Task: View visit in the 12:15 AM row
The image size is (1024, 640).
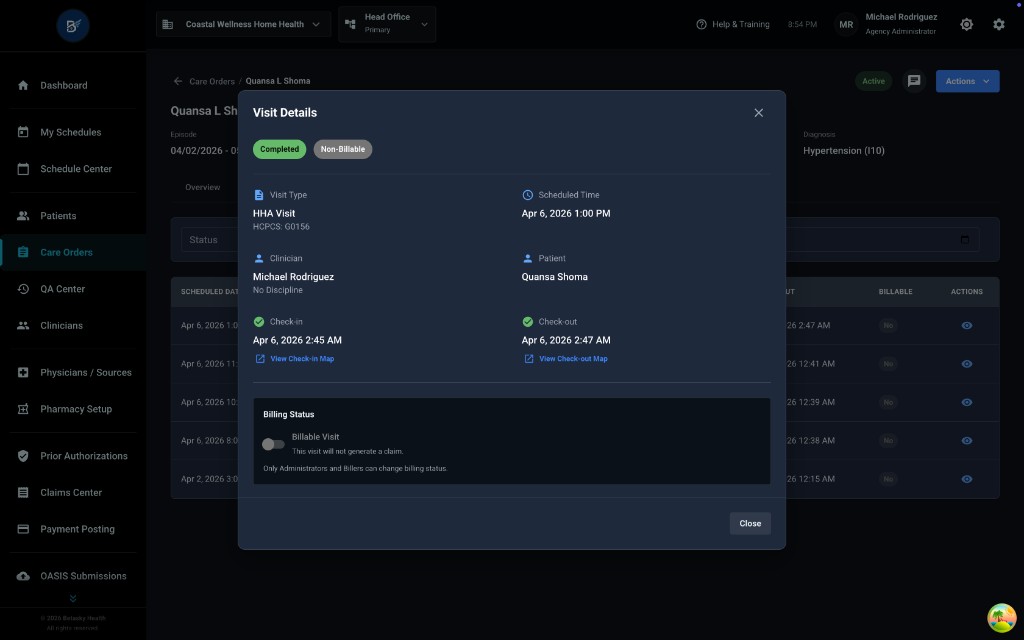Action: [967, 479]
